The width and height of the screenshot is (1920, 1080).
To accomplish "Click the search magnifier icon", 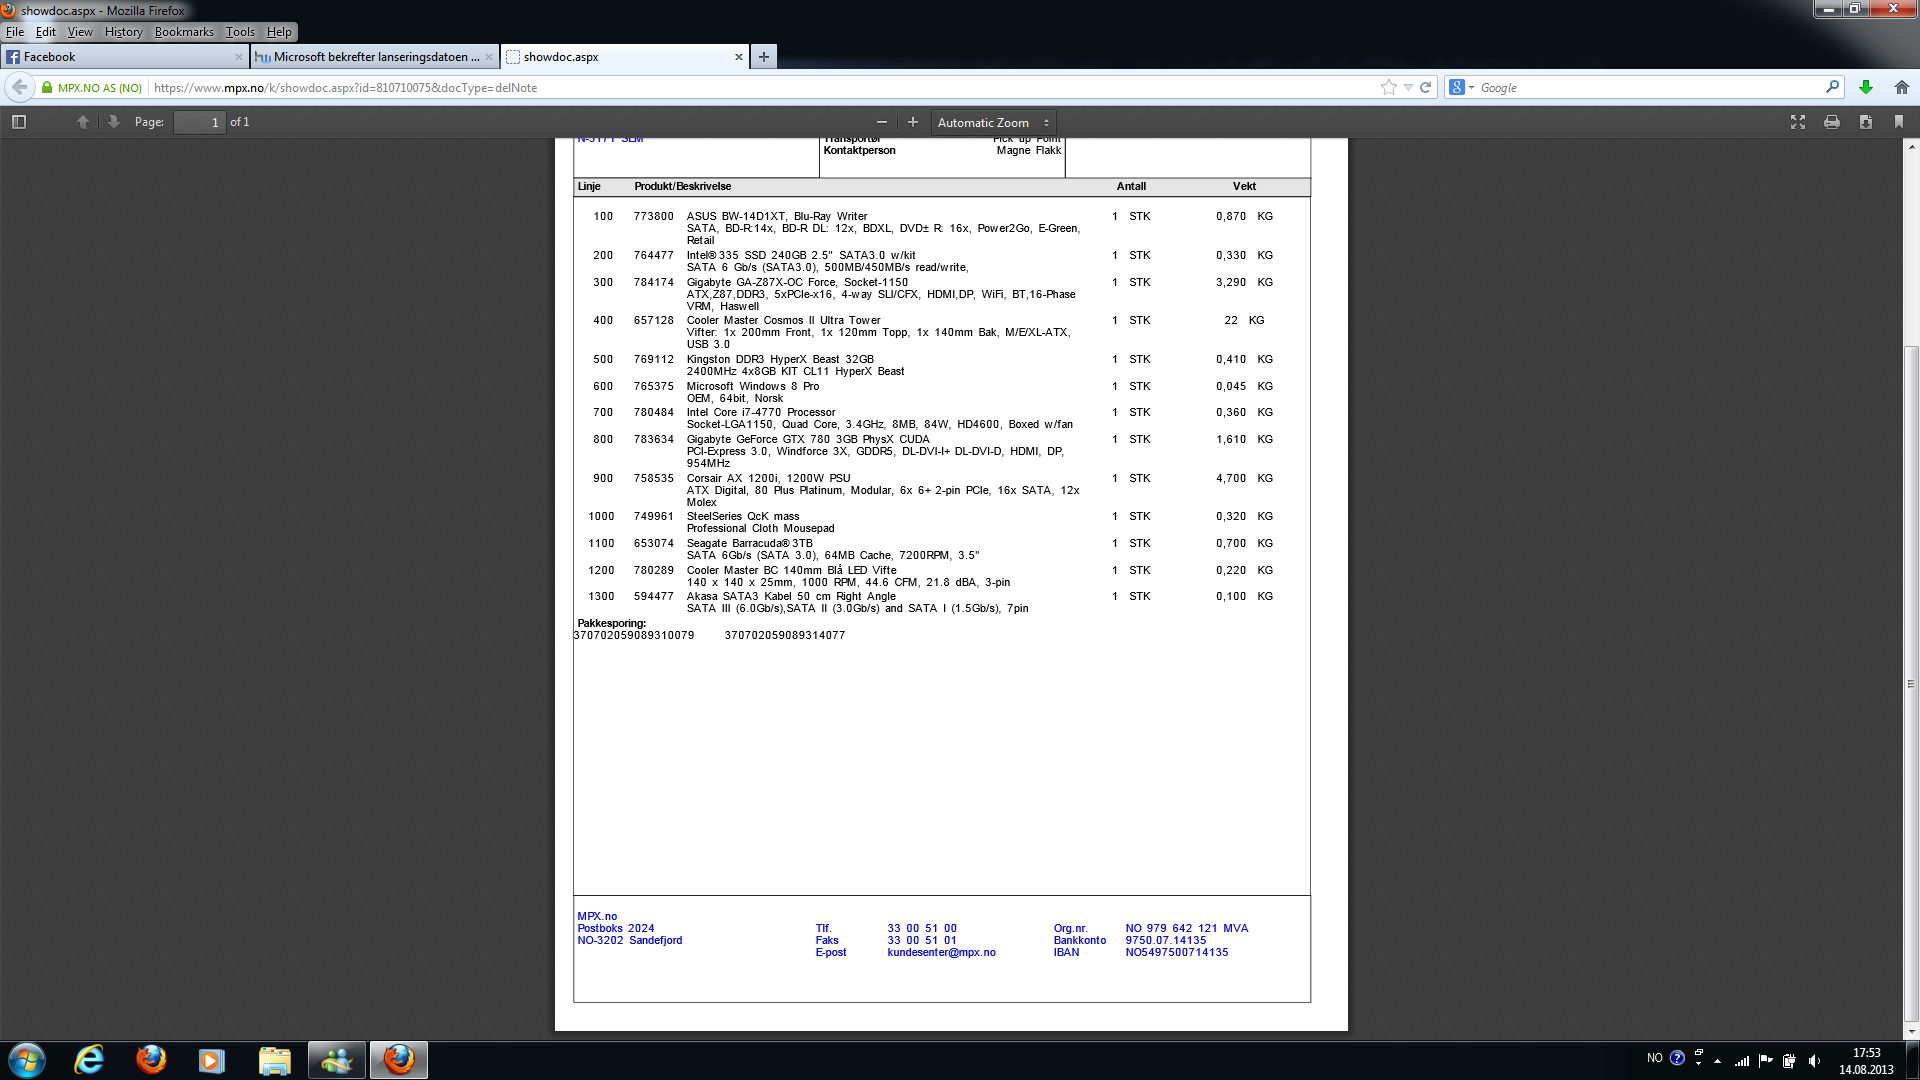I will point(1832,88).
